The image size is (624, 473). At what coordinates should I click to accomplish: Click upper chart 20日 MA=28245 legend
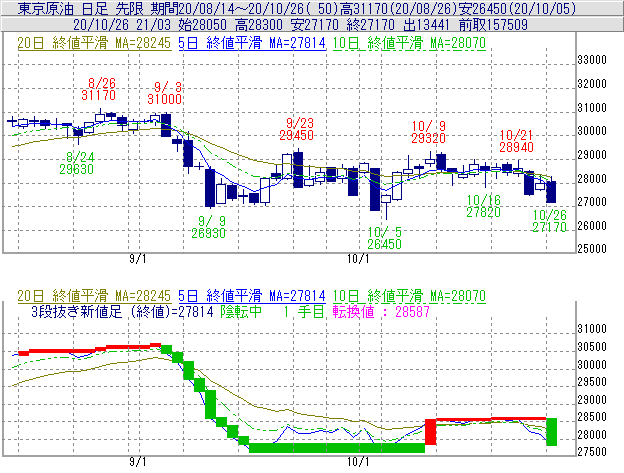[94, 43]
